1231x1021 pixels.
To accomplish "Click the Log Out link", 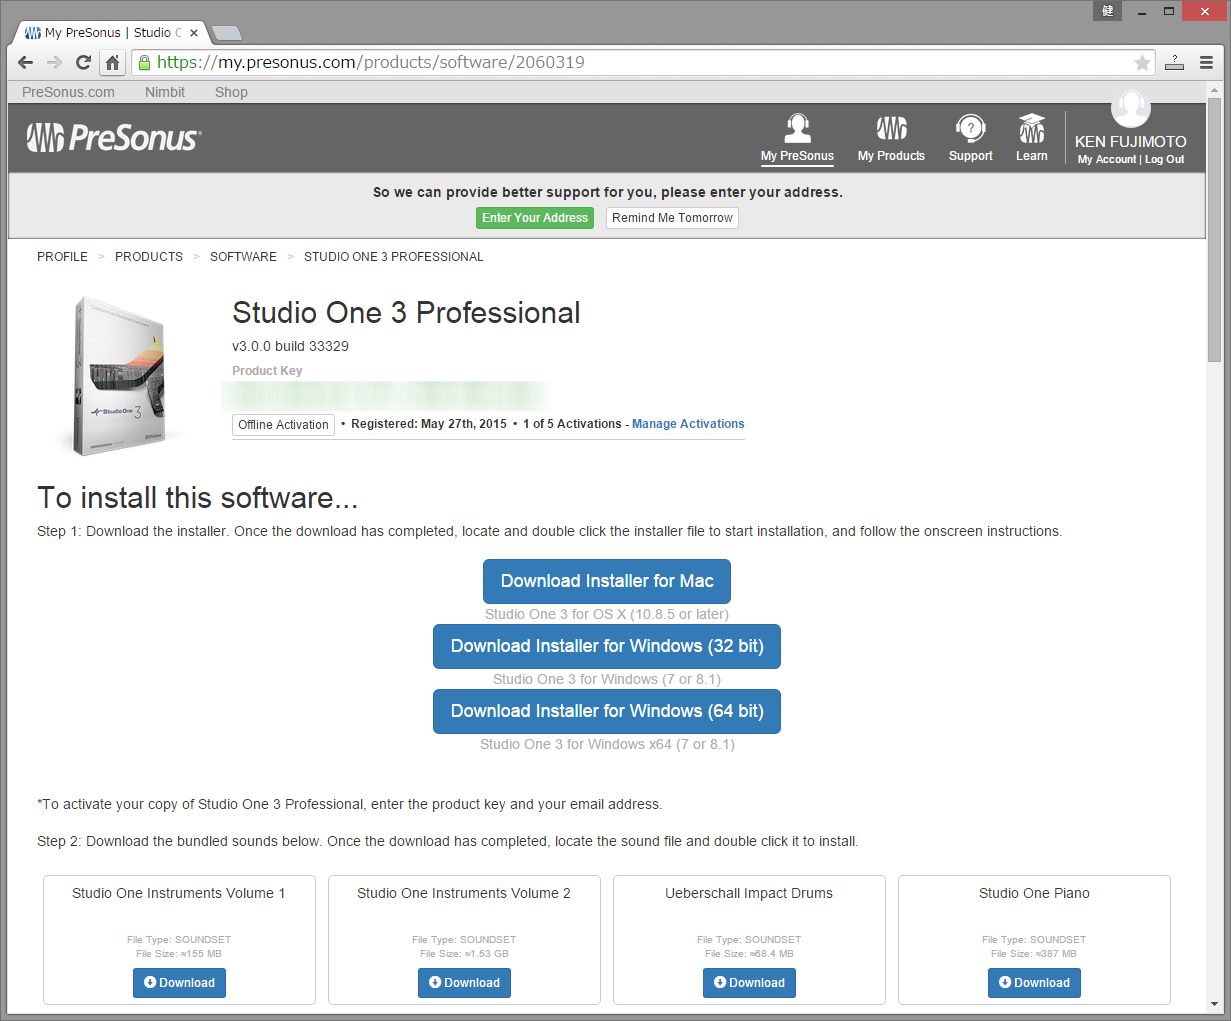I will coord(1165,160).
